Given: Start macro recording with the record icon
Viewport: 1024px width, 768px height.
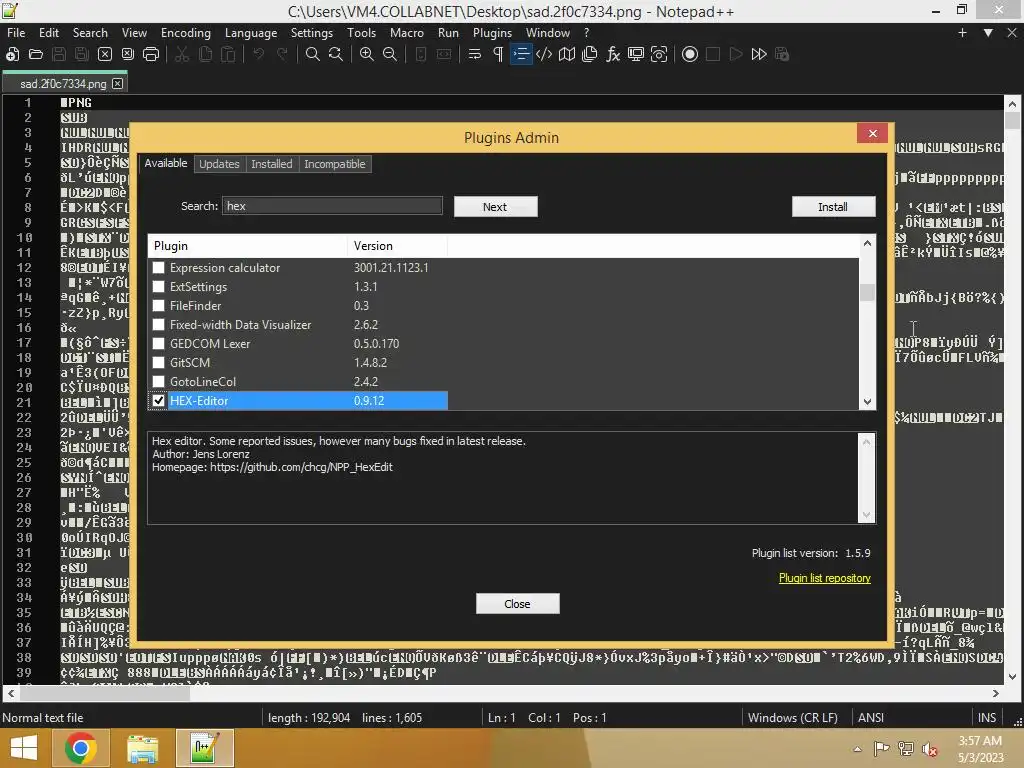Looking at the screenshot, I should (690, 54).
